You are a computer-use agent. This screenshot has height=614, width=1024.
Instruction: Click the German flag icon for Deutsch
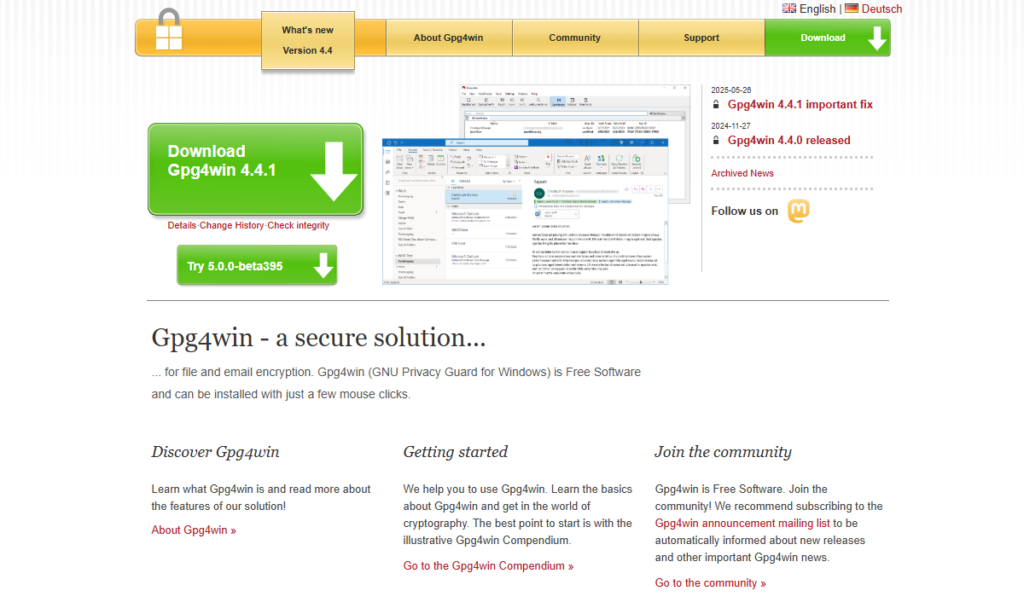[851, 8]
